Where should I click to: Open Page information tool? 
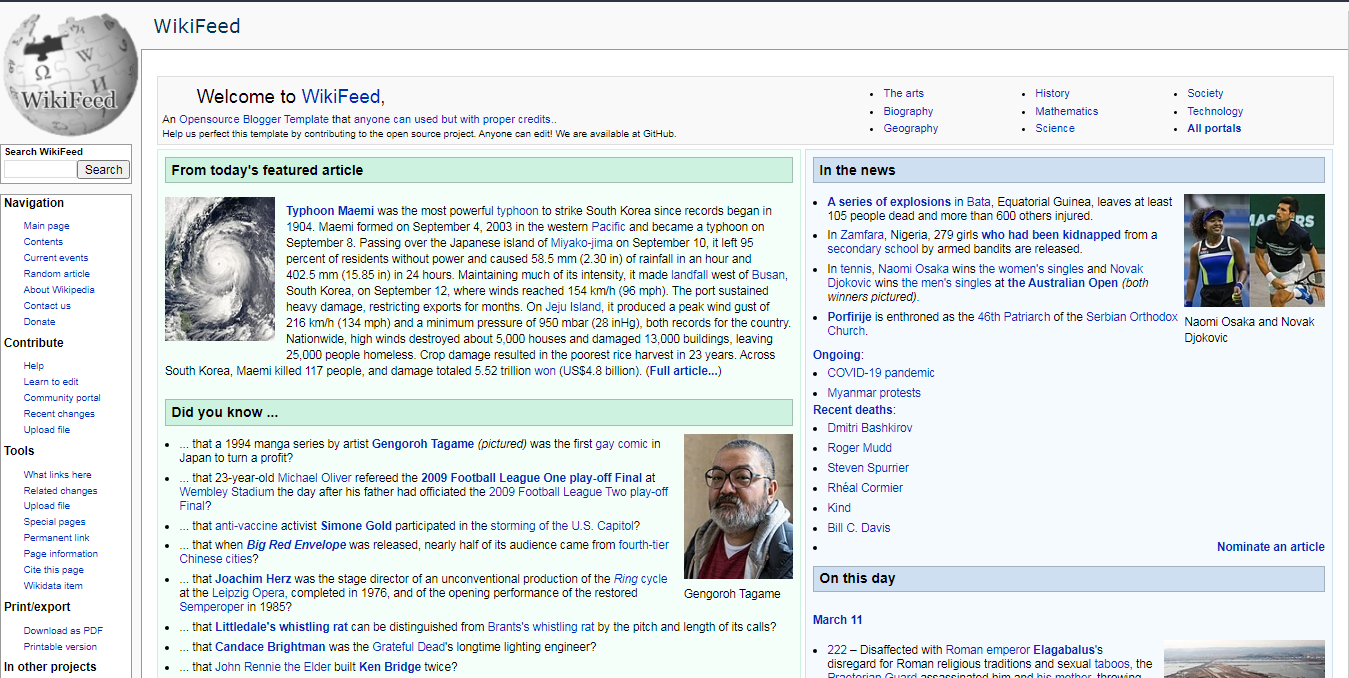[x=61, y=554]
